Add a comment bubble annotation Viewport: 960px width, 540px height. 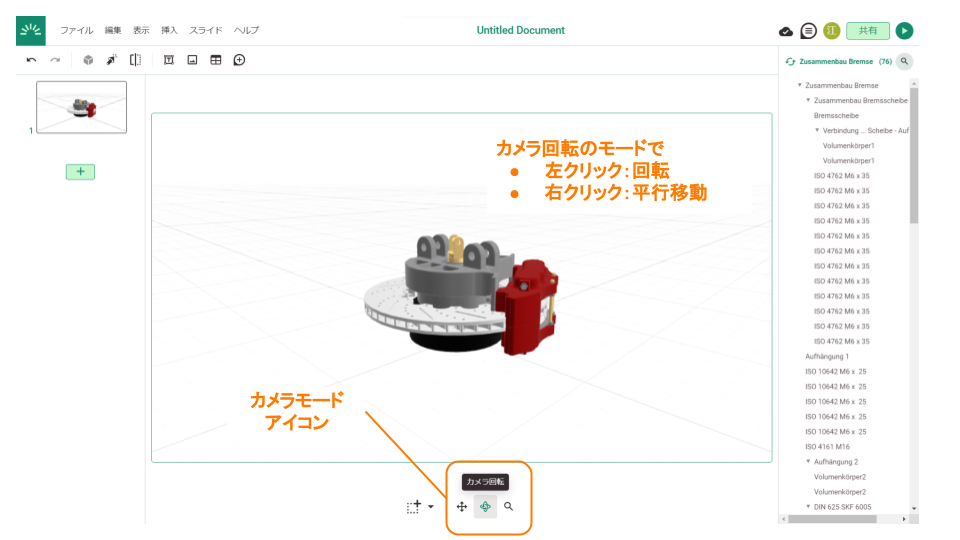point(239,60)
